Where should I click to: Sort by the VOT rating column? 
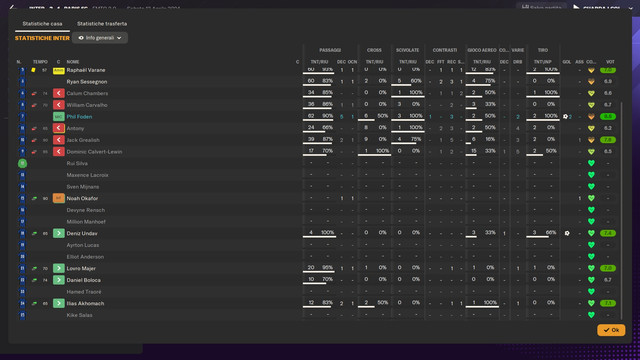point(610,62)
